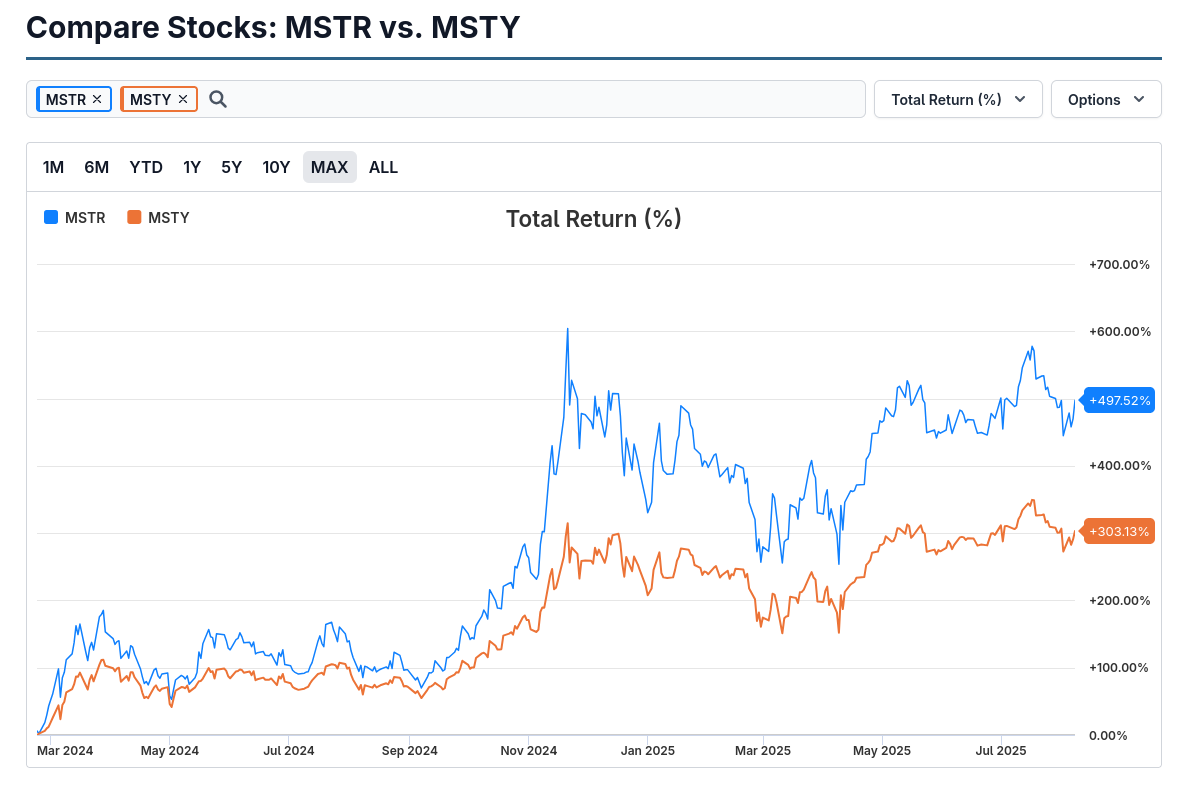Image resolution: width=1181 pixels, height=792 pixels.
Task: Click the +600.00% axis label
Action: click(1119, 332)
